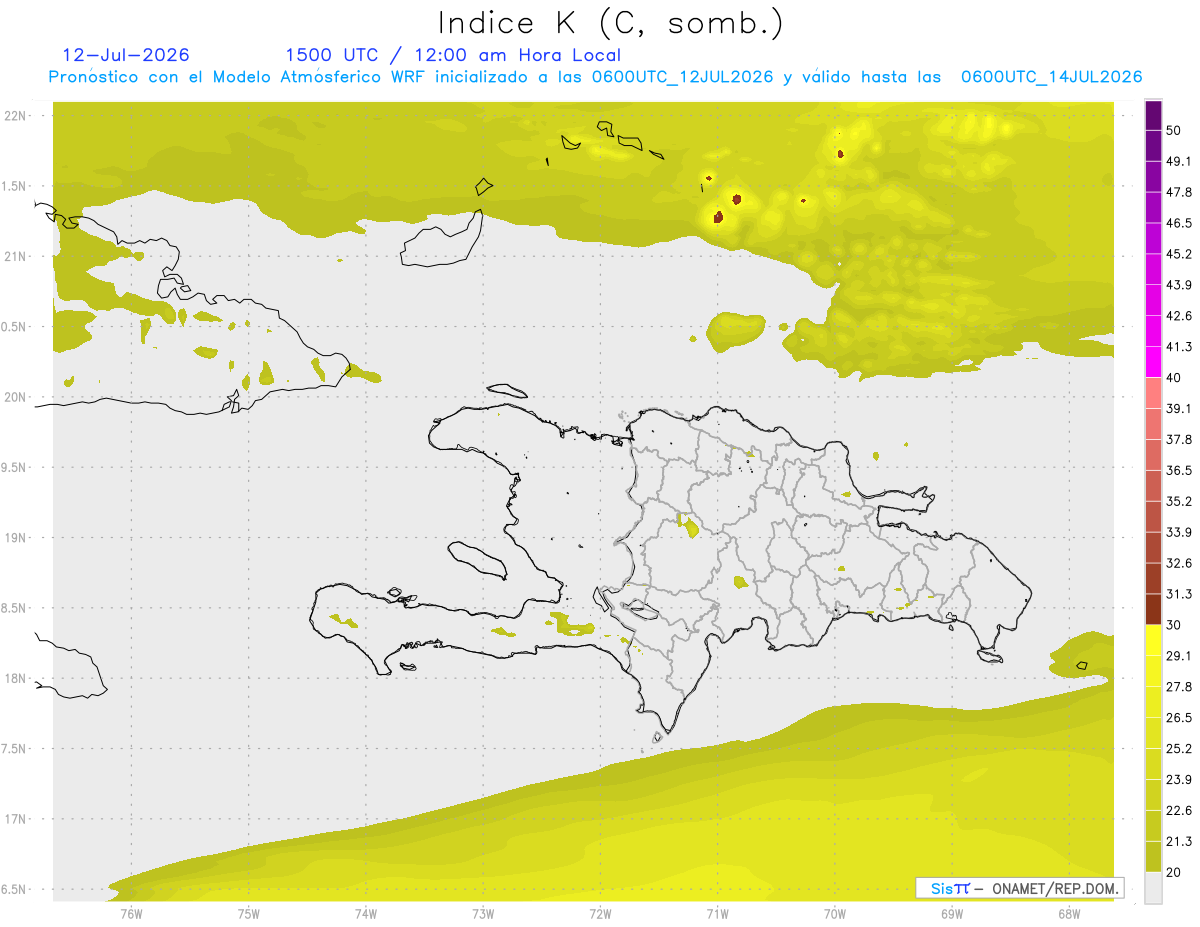Click the latitude label "18N"

15,679
